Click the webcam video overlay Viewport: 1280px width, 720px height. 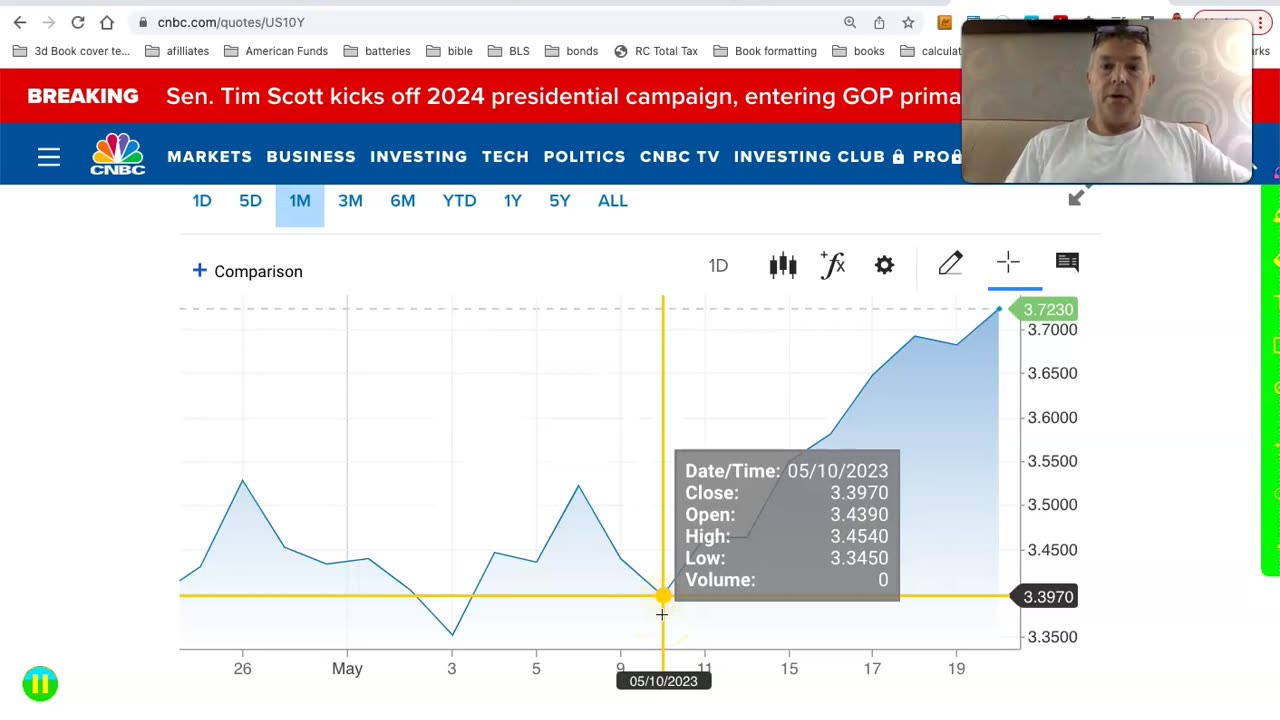[1107, 102]
